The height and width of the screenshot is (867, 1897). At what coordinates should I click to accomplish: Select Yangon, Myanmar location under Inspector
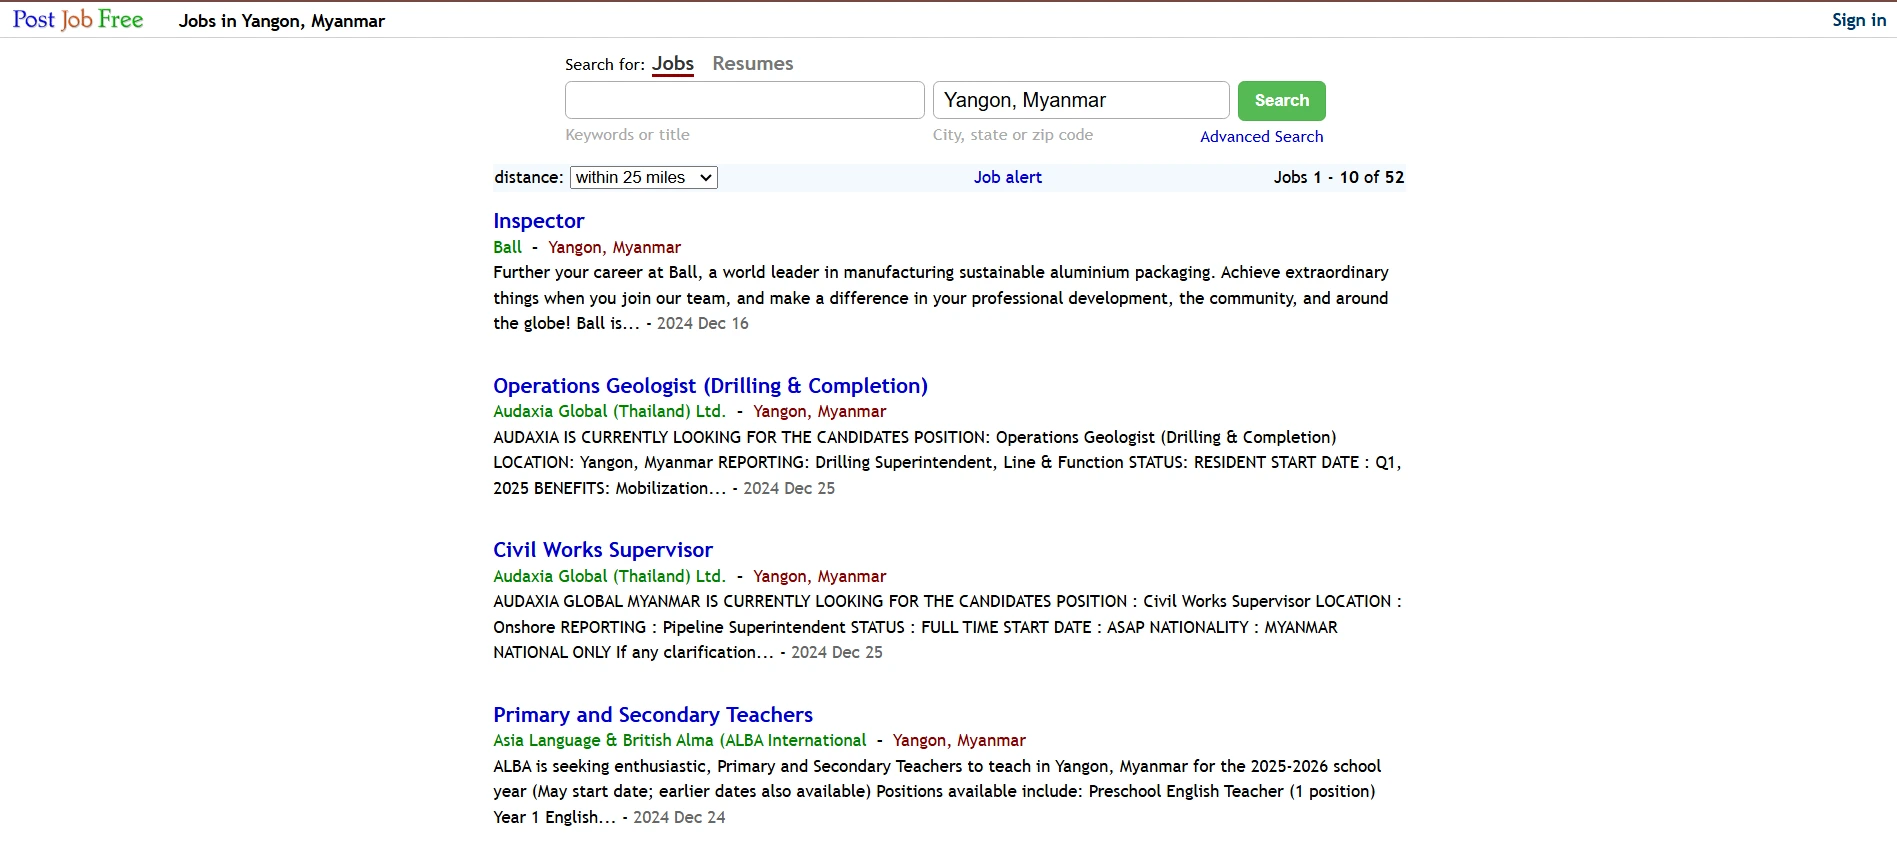615,247
